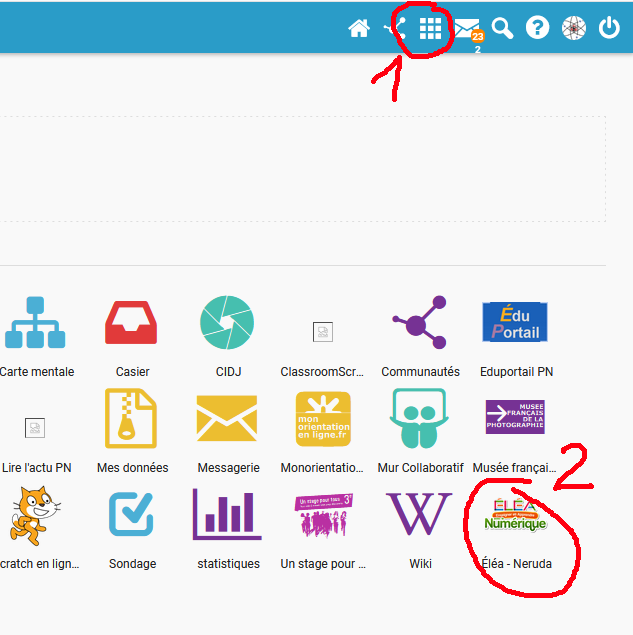Open the Mur Collaboratif app
633x635 pixels.
click(x=420, y=418)
